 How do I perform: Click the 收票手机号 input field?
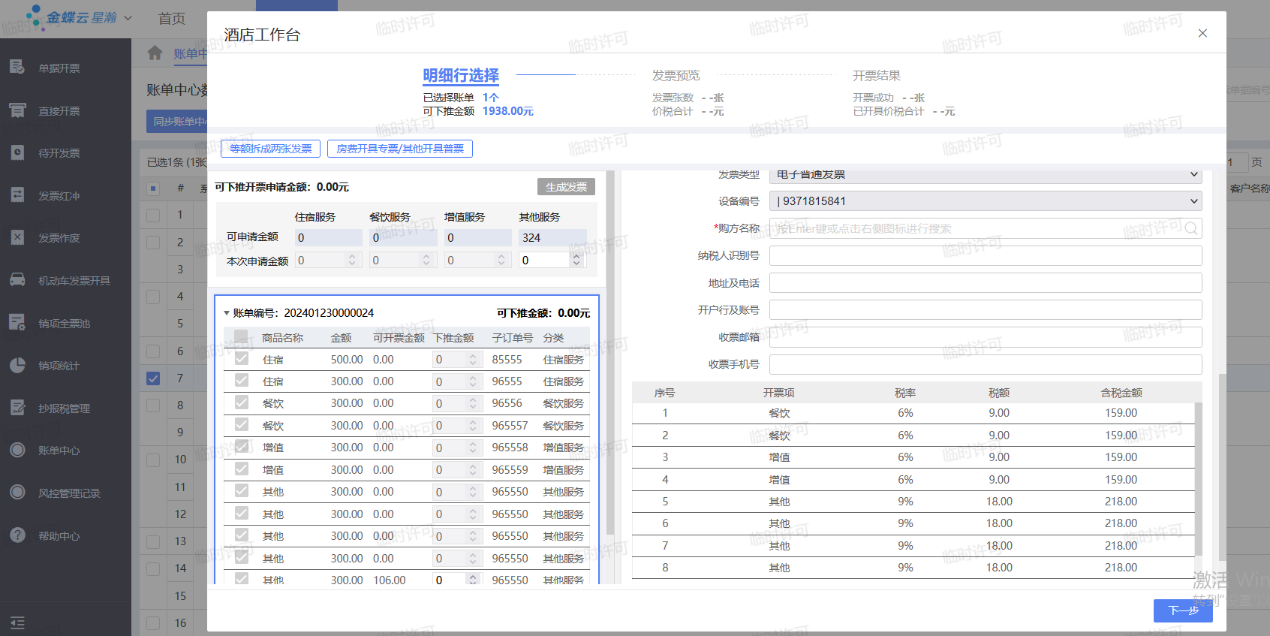(985, 364)
